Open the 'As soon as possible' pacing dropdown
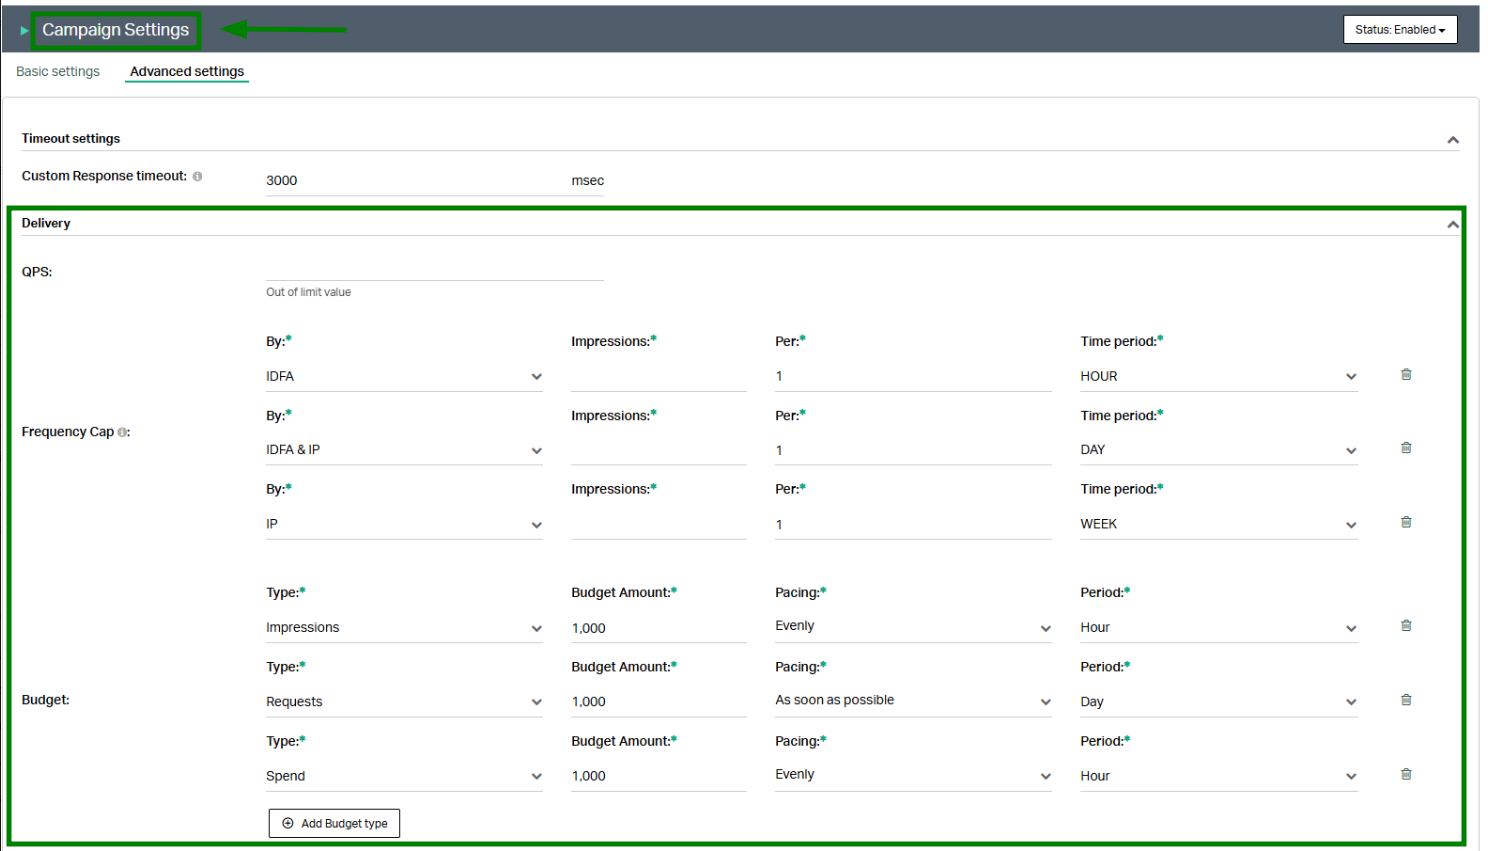 tap(912, 701)
